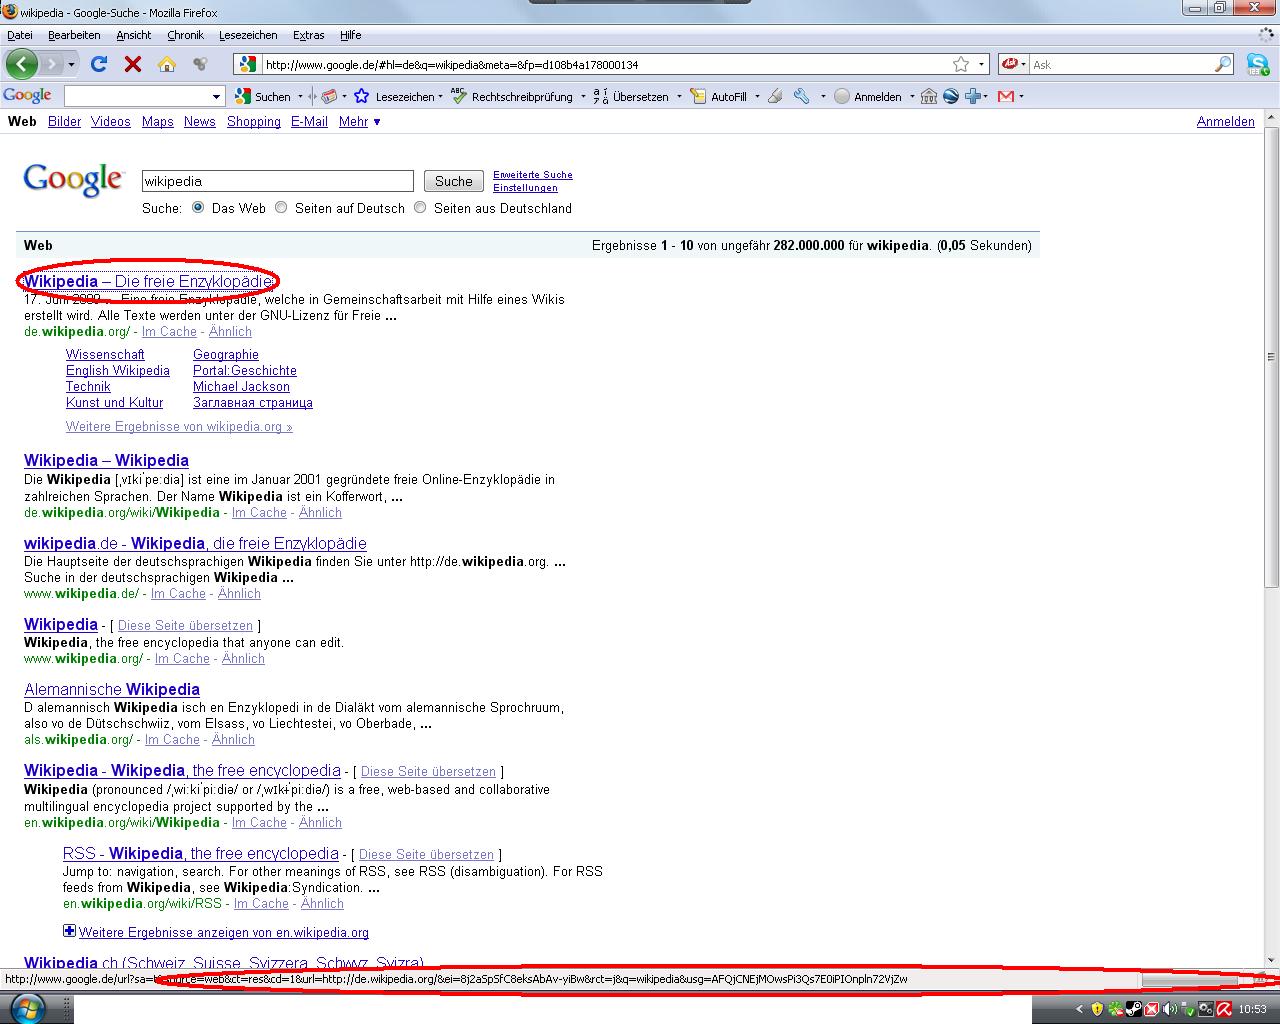Viewport: 1280px width, 1024px height.
Task: Switch to the Maps search tab
Action: pyautogui.click(x=157, y=121)
